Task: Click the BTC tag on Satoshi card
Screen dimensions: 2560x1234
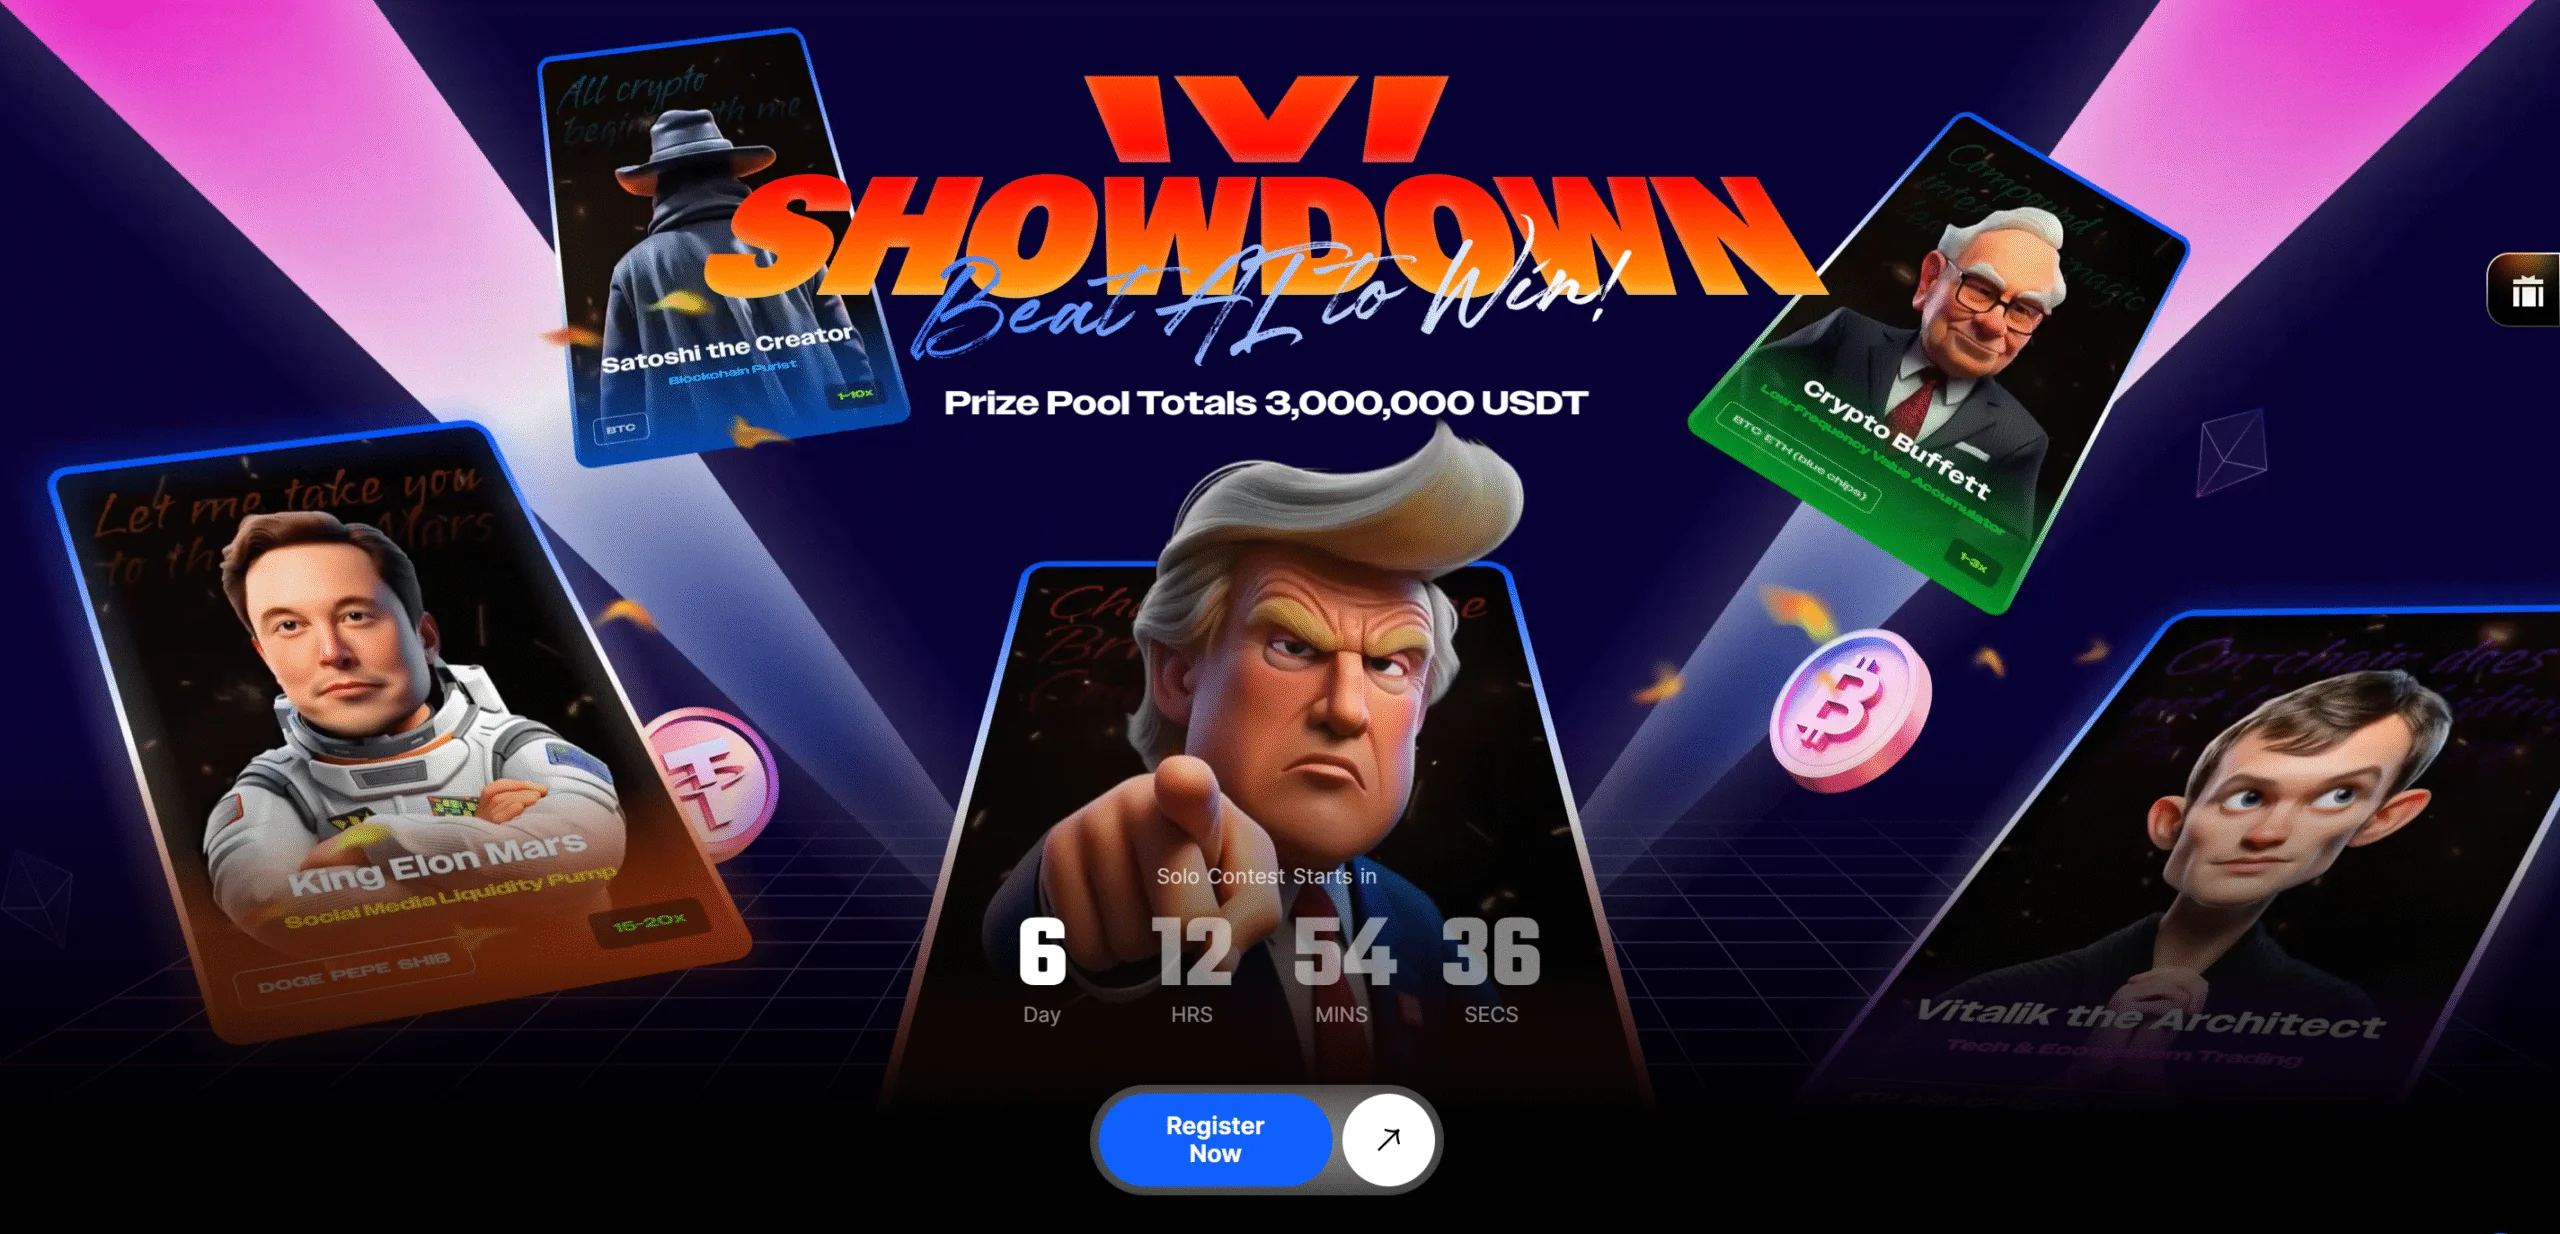Action: coord(620,428)
